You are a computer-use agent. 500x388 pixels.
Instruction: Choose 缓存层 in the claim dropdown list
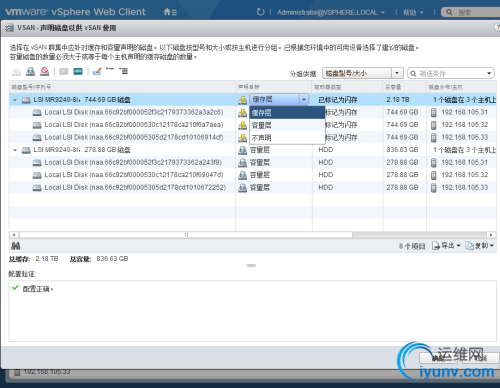click(287, 113)
